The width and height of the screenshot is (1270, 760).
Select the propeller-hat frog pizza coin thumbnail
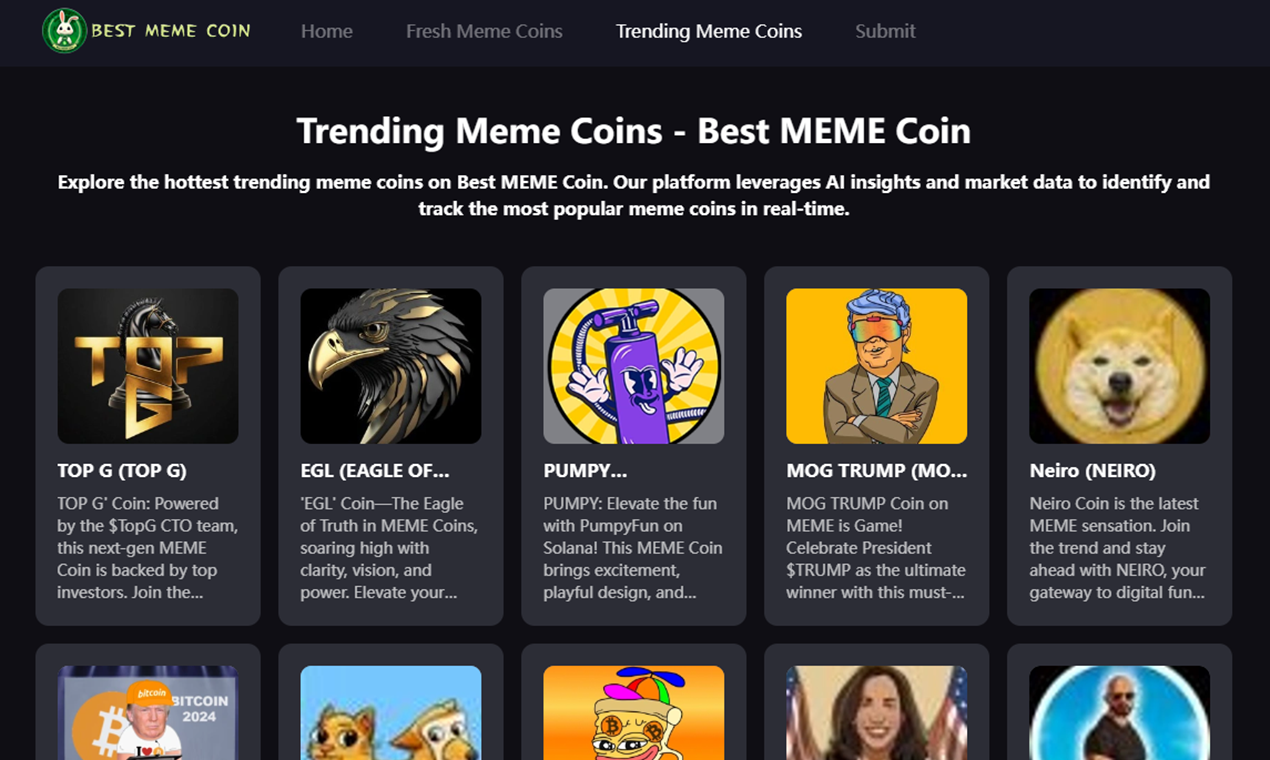click(634, 713)
